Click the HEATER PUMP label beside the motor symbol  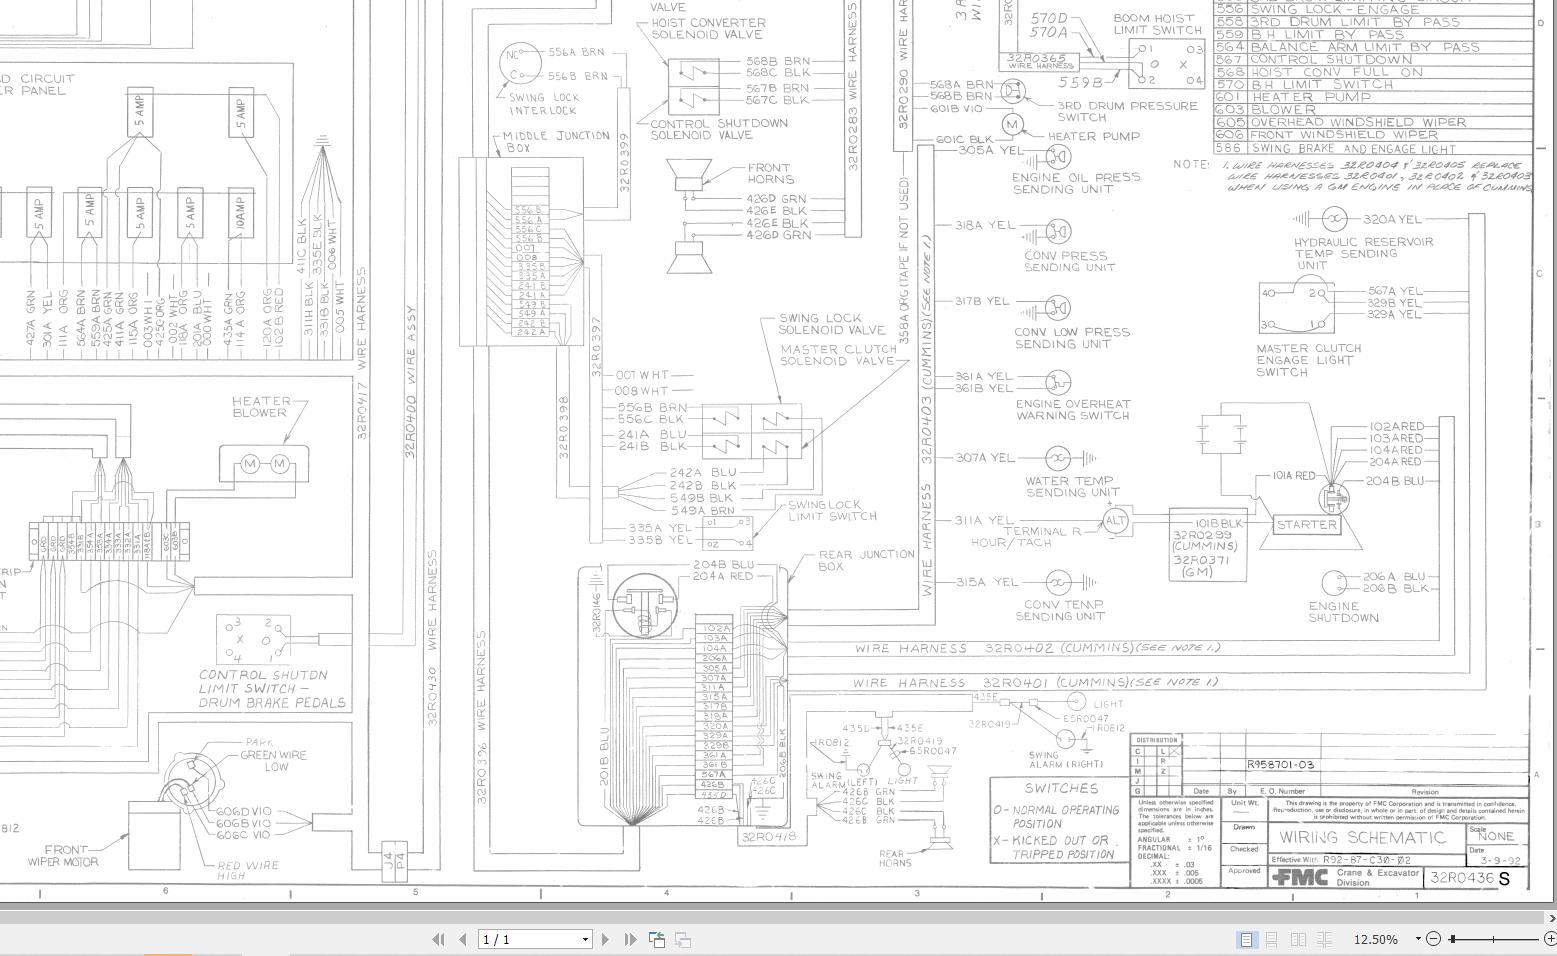click(1094, 136)
